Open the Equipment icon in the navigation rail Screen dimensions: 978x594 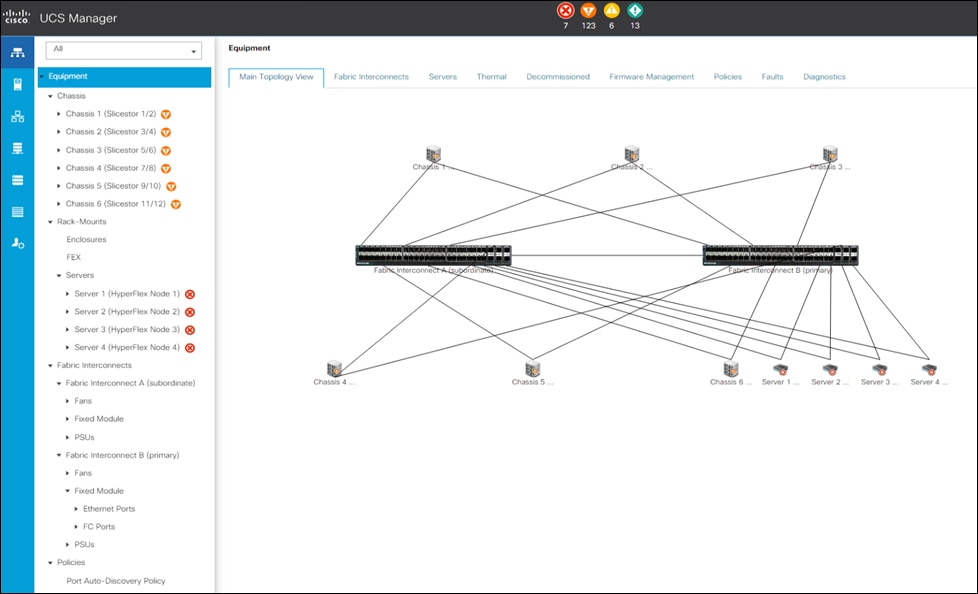click(x=17, y=53)
